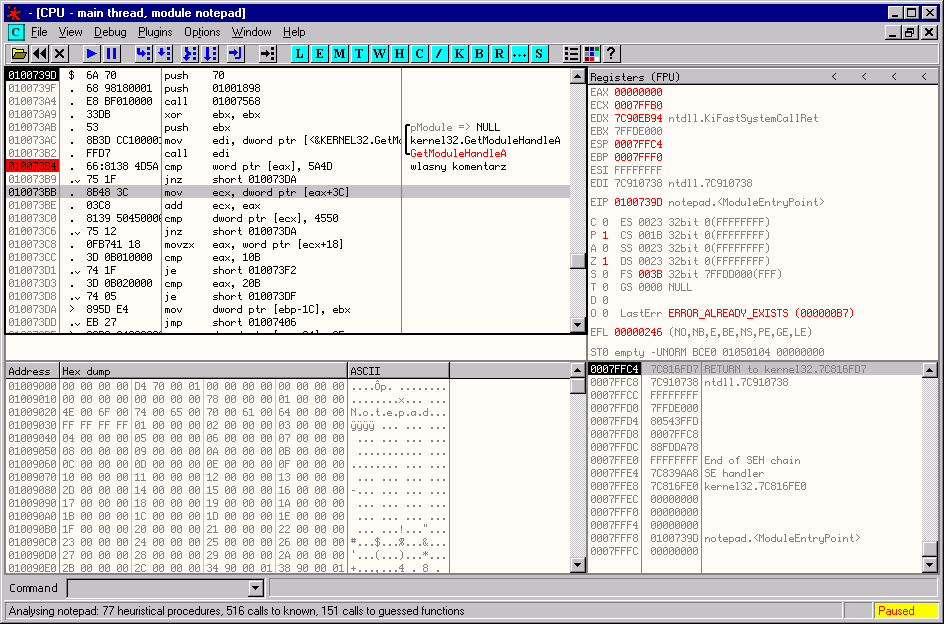This screenshot has height=624, width=944.
Task: Click the Z flag value
Action: coord(605,261)
